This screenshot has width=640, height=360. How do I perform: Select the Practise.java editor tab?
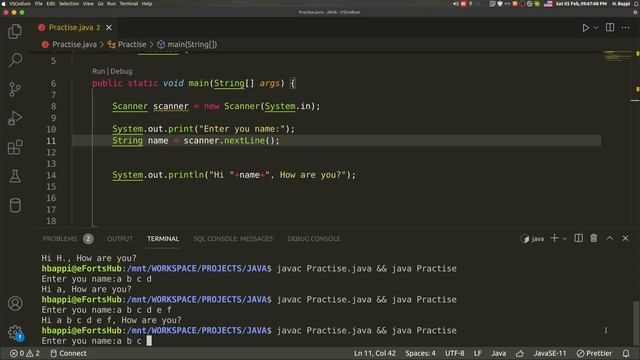click(74, 27)
